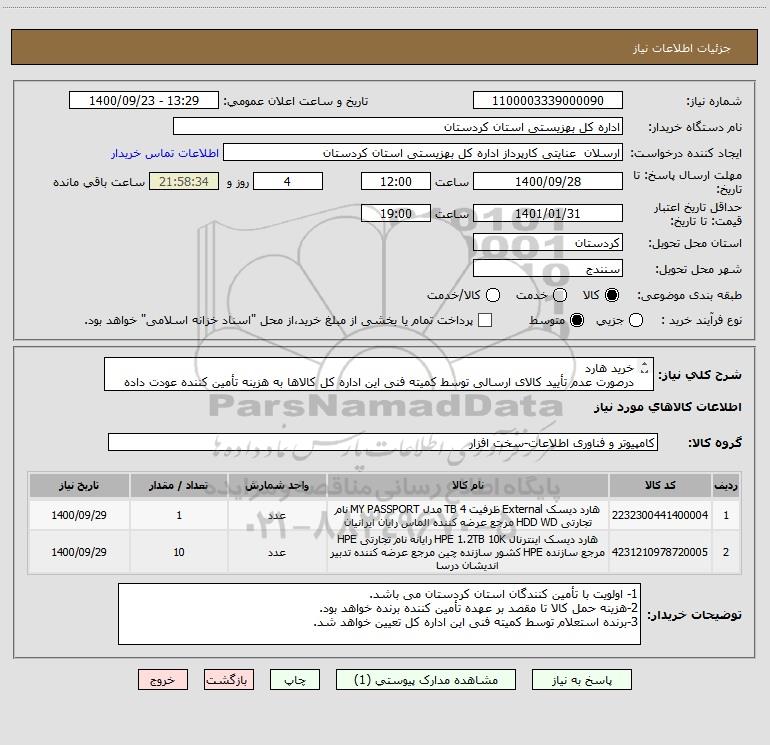Select the کالا/خدمت radio button

[x=493, y=295]
